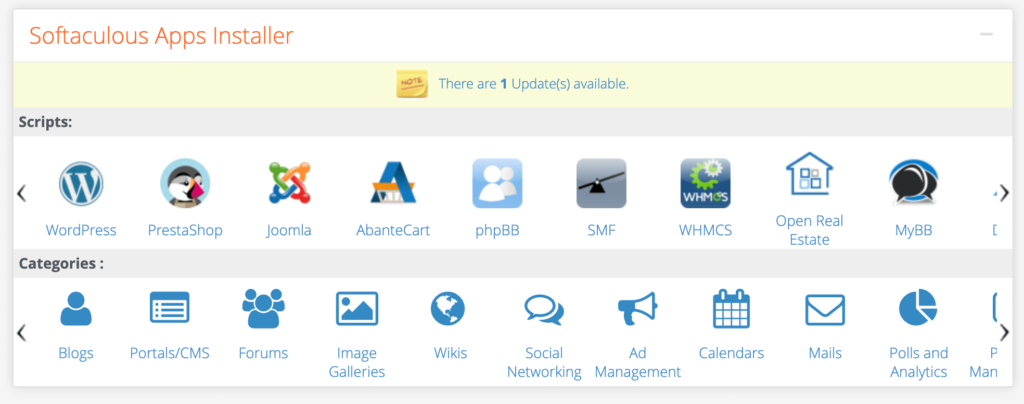Click the Ad Management text label
Image resolution: width=1024 pixels, height=404 pixels.
(x=637, y=363)
